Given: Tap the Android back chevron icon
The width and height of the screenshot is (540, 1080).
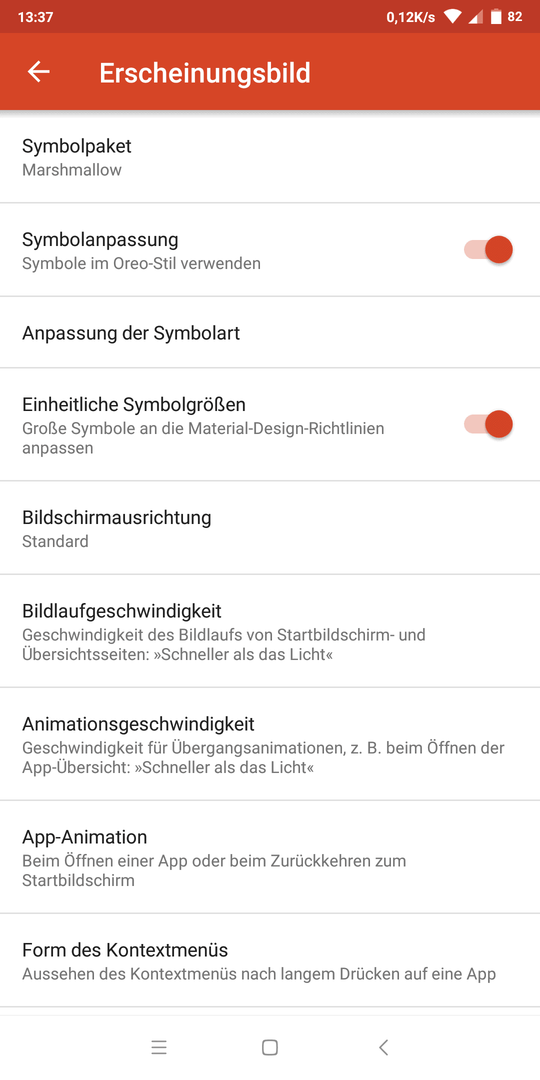Looking at the screenshot, I should tap(384, 1048).
